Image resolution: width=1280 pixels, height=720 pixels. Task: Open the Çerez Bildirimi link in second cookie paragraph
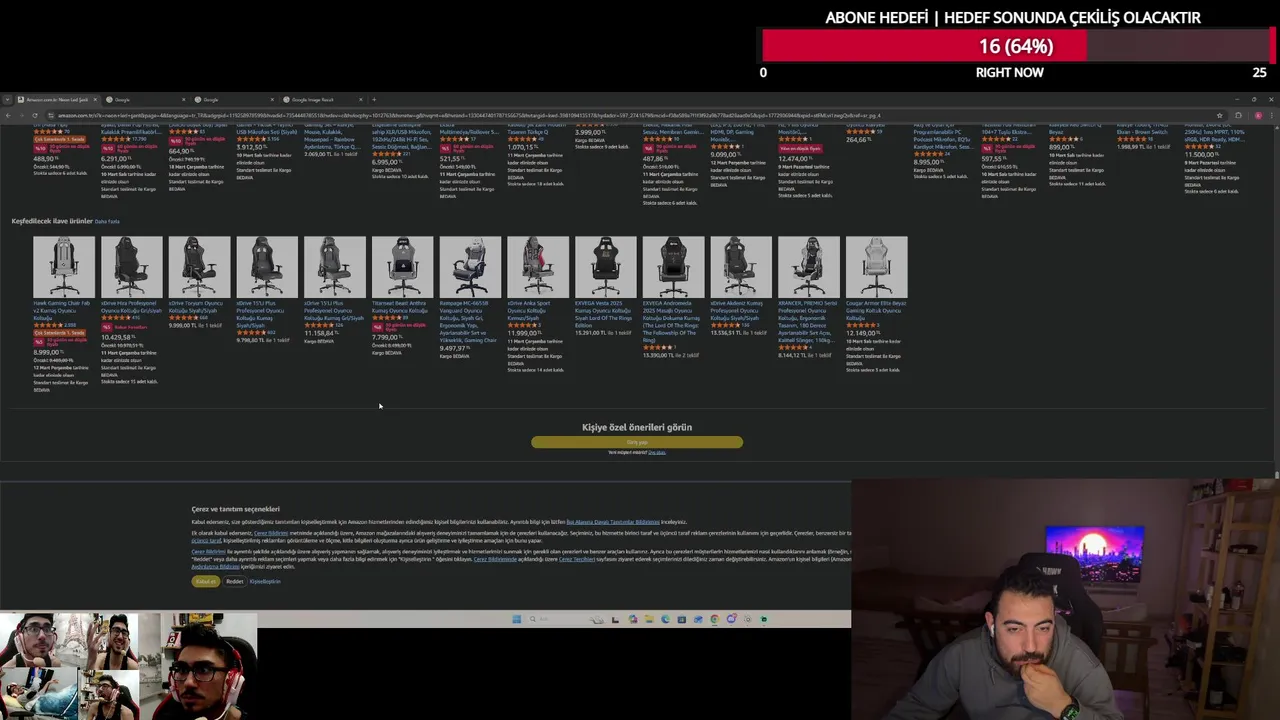coord(271,533)
